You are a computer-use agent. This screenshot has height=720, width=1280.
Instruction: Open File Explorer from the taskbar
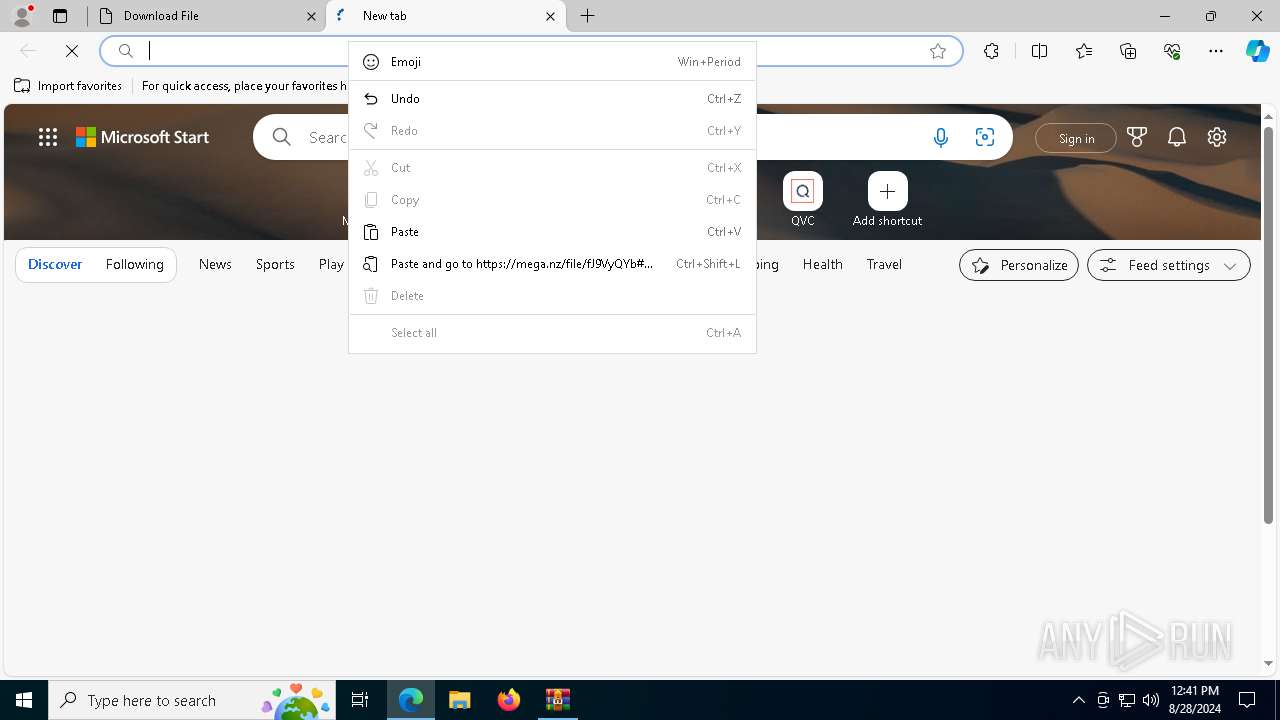coord(460,700)
